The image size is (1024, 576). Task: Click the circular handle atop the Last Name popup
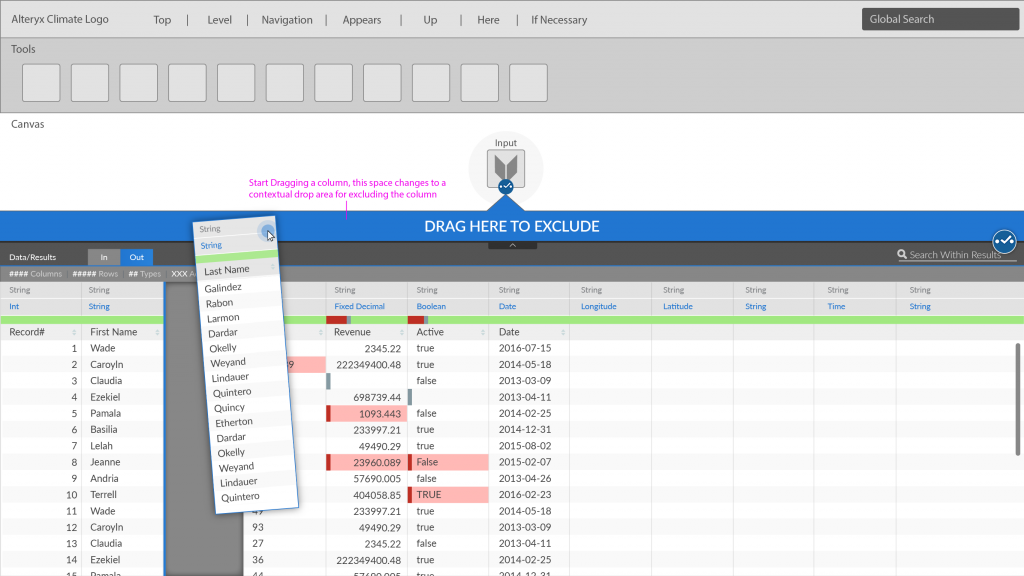click(x=268, y=232)
